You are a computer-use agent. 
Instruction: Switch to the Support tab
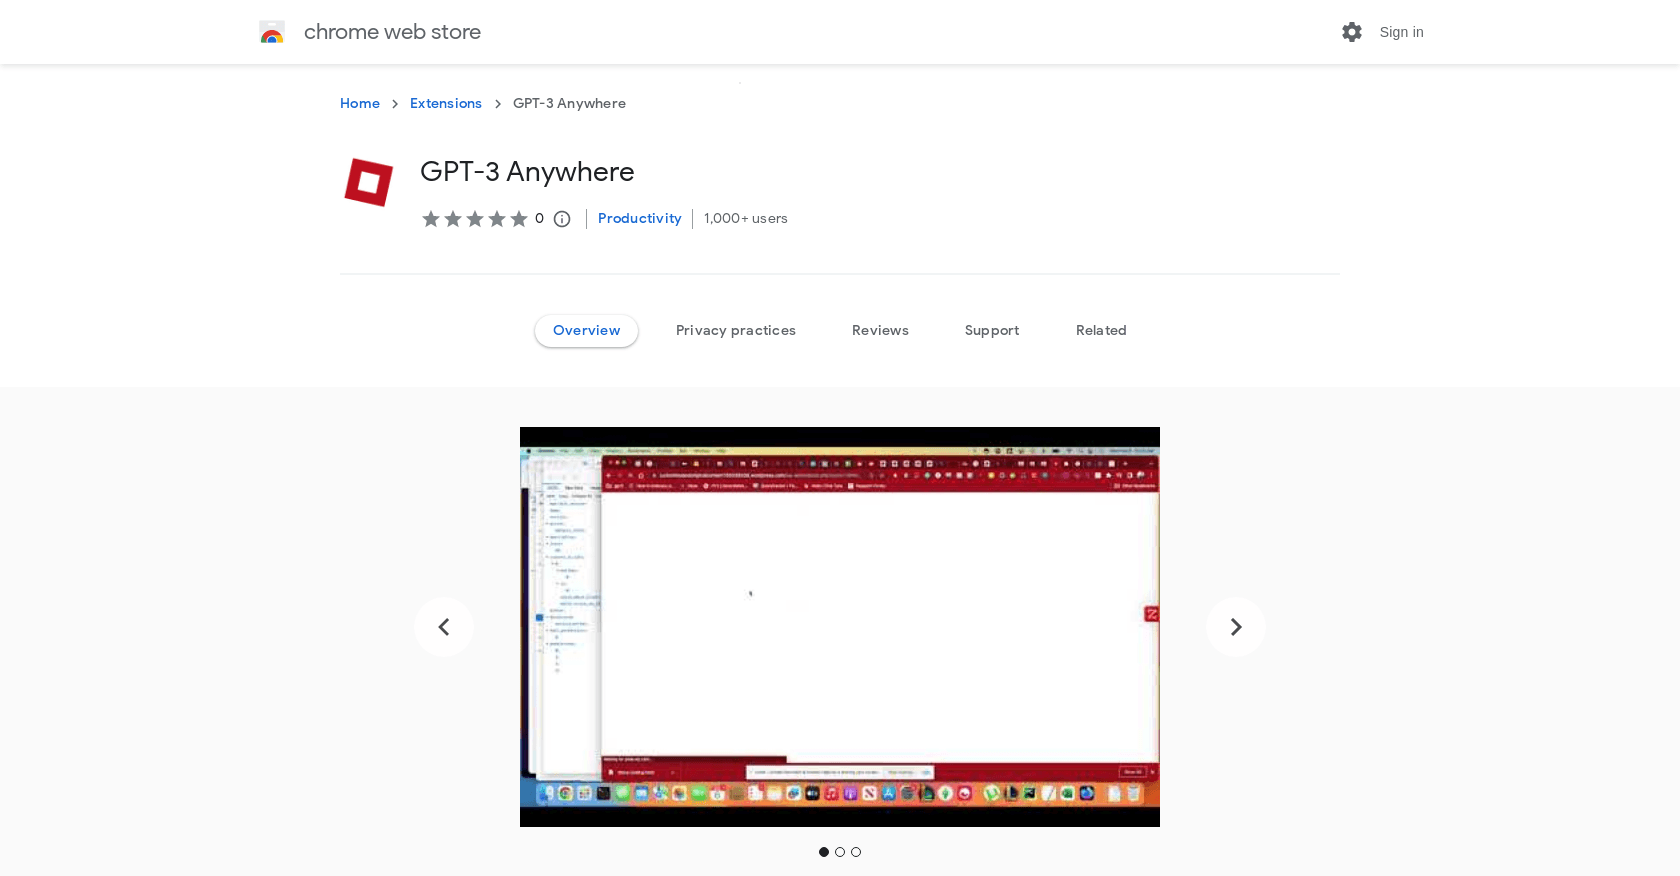(992, 331)
